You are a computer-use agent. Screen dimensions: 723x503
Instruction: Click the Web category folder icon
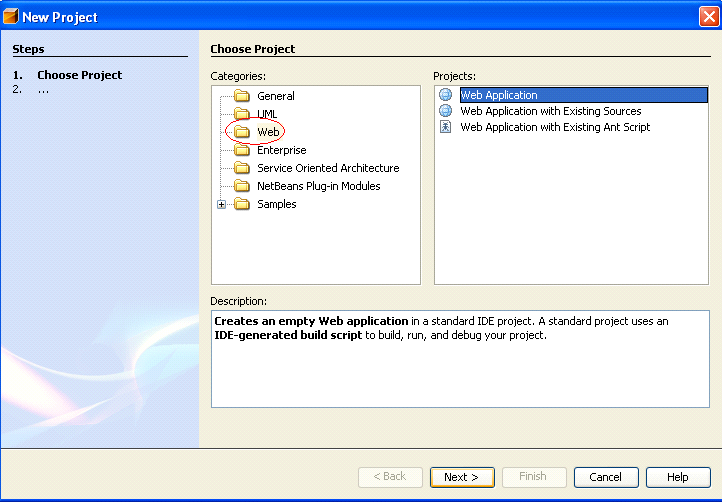[242, 132]
